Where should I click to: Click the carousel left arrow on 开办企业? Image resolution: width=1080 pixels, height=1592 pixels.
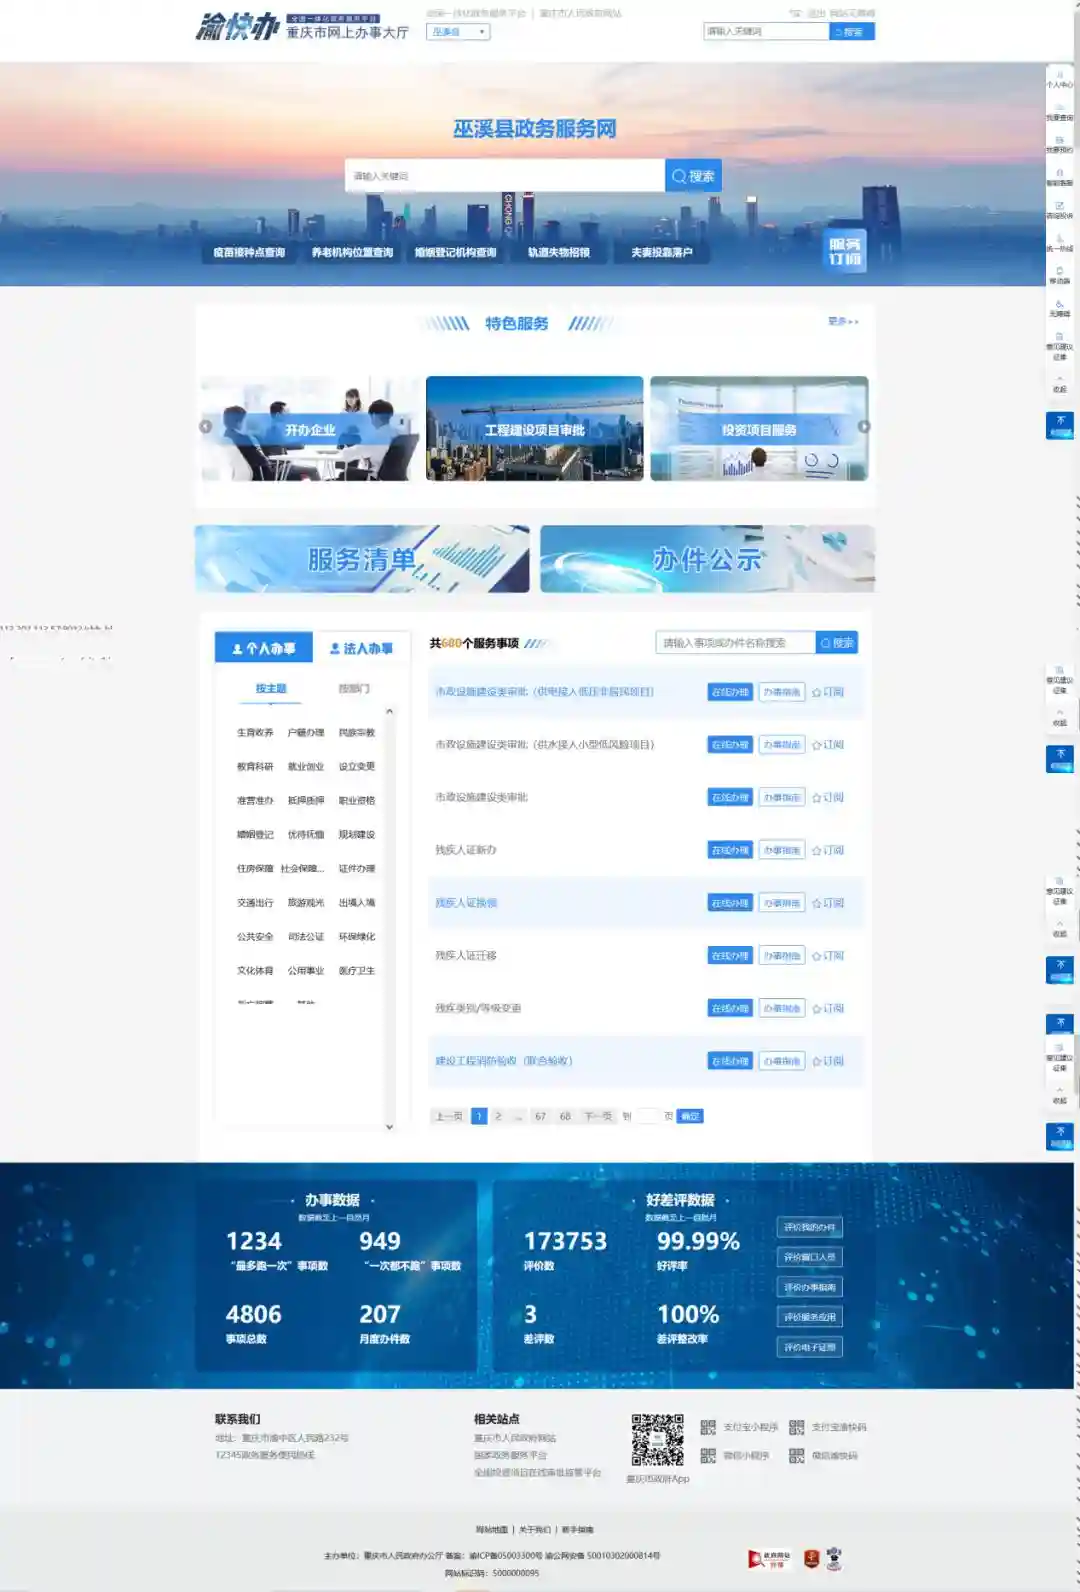point(206,427)
